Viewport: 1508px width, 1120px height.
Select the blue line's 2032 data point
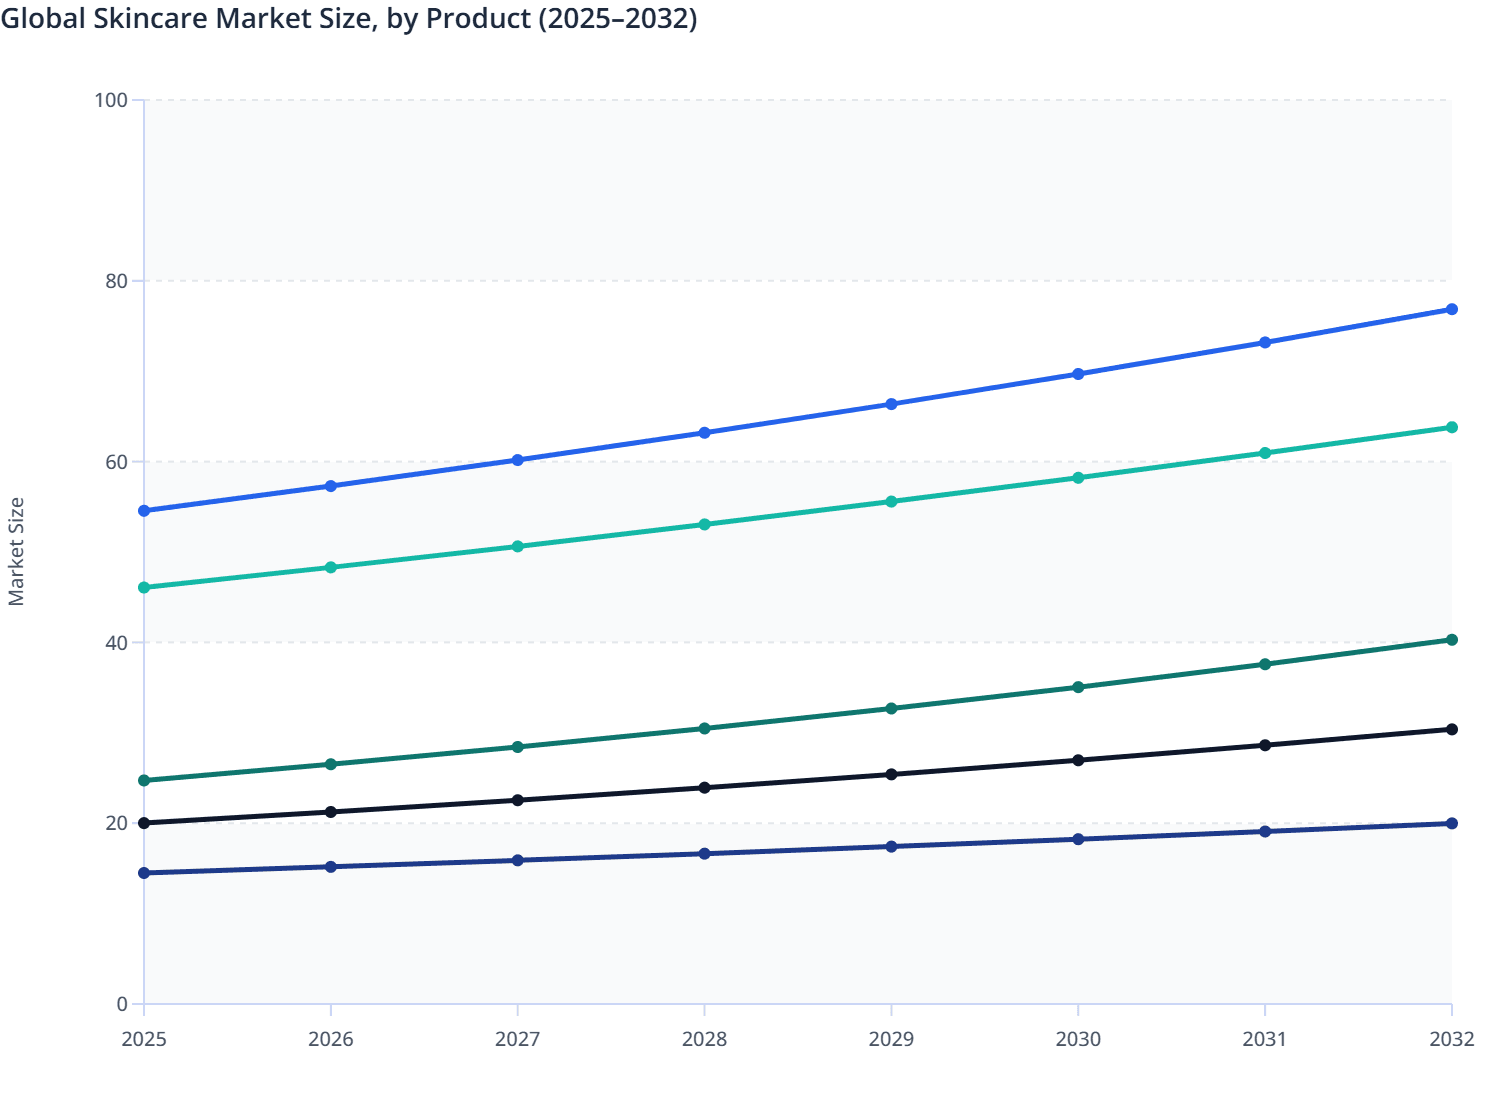1451,309
